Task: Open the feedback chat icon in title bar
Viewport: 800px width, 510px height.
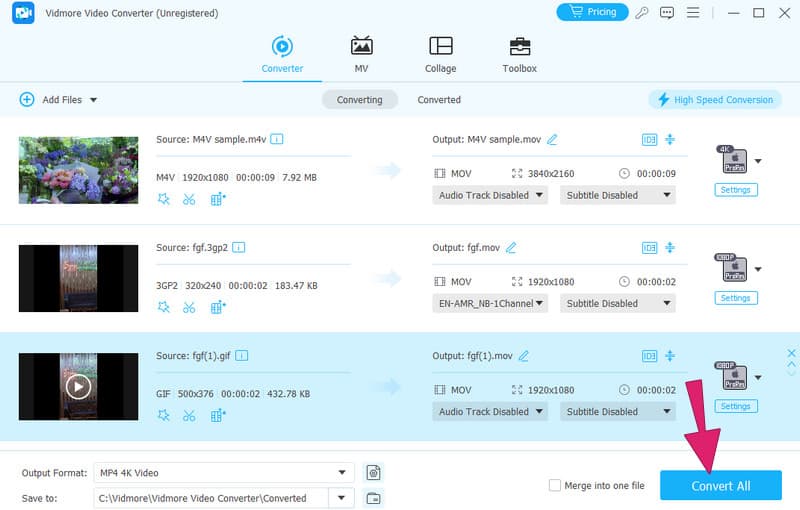Action: pyautogui.click(x=667, y=13)
